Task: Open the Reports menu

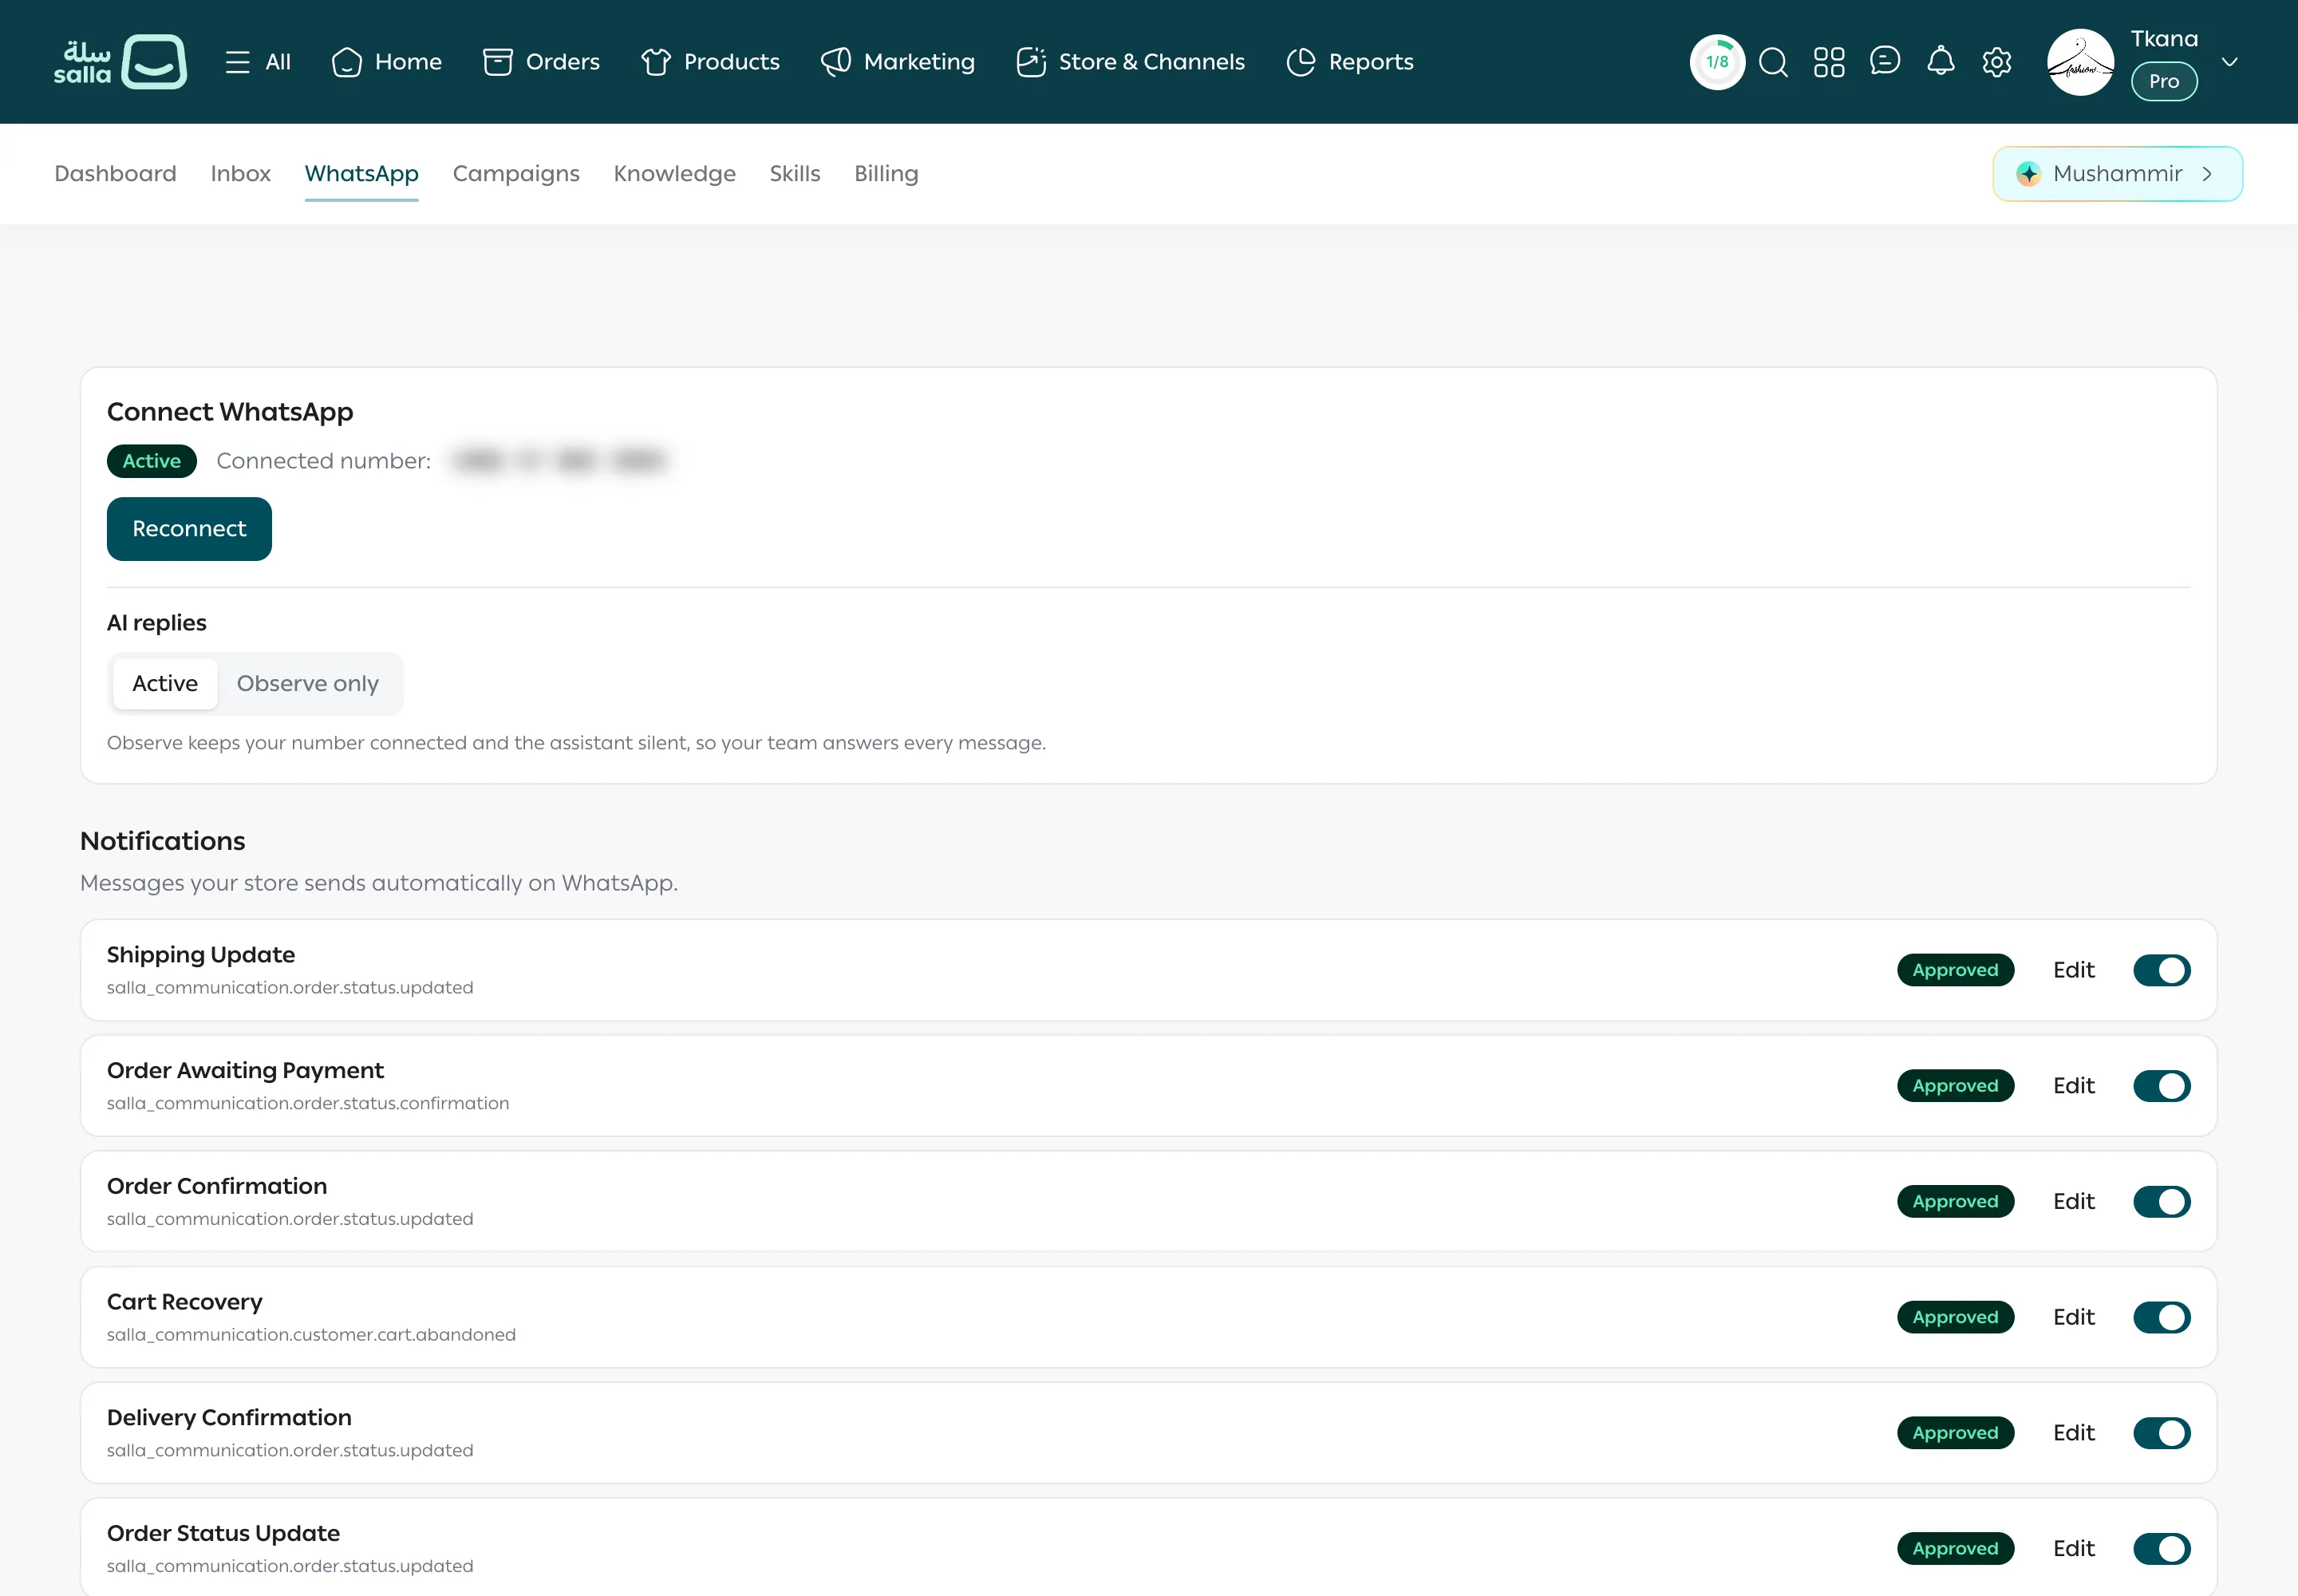Action: tap(1350, 62)
